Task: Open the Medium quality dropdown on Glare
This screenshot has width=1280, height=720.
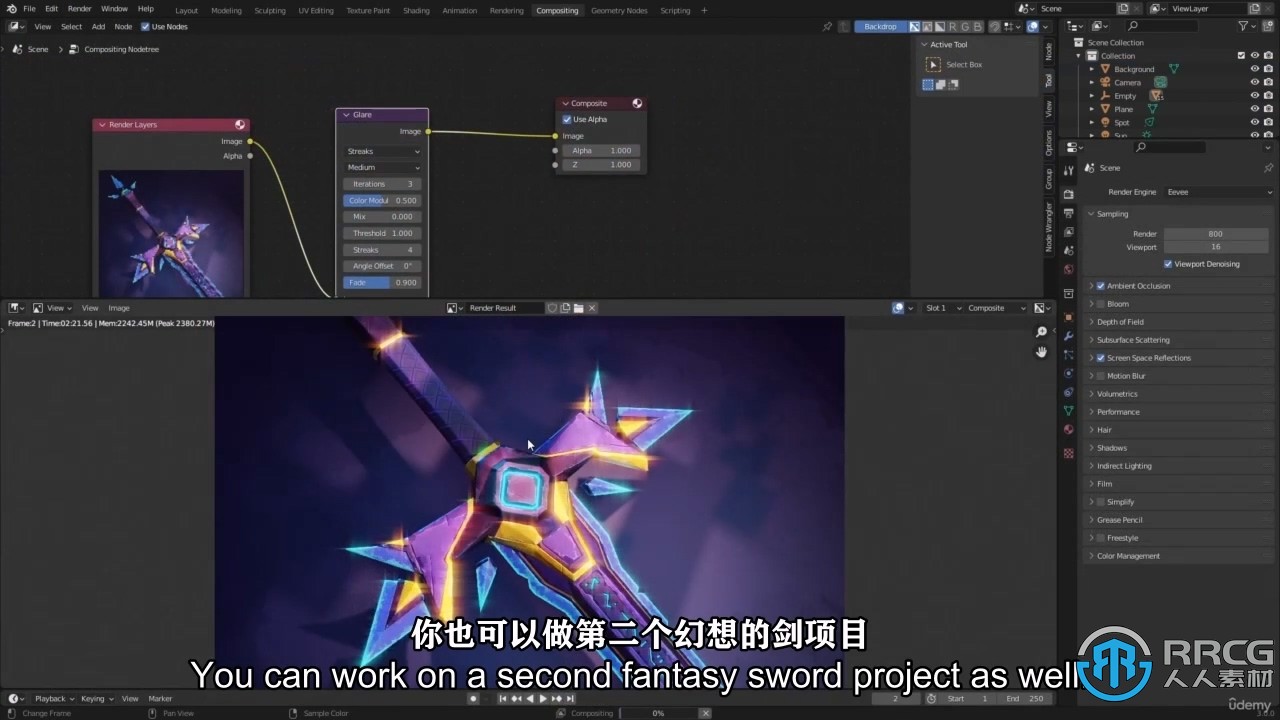Action: click(383, 168)
